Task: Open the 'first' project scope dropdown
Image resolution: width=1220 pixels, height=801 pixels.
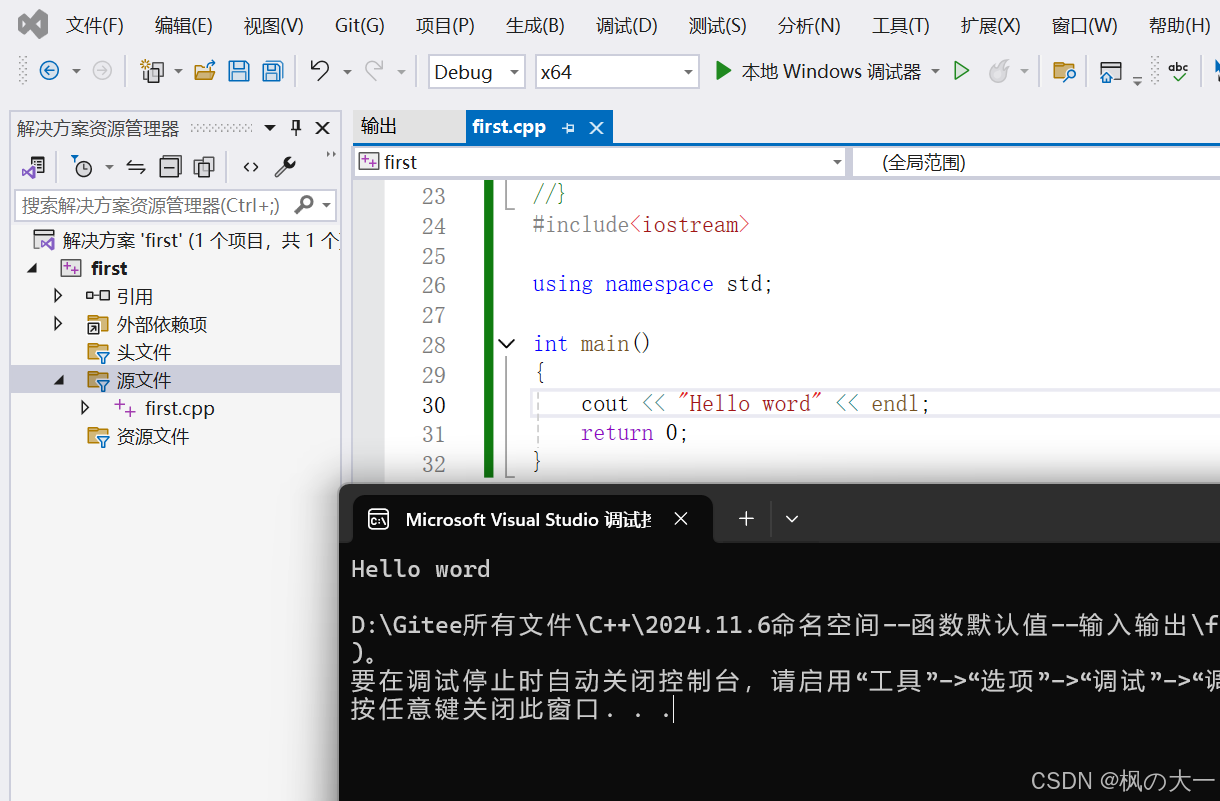Action: click(x=600, y=162)
